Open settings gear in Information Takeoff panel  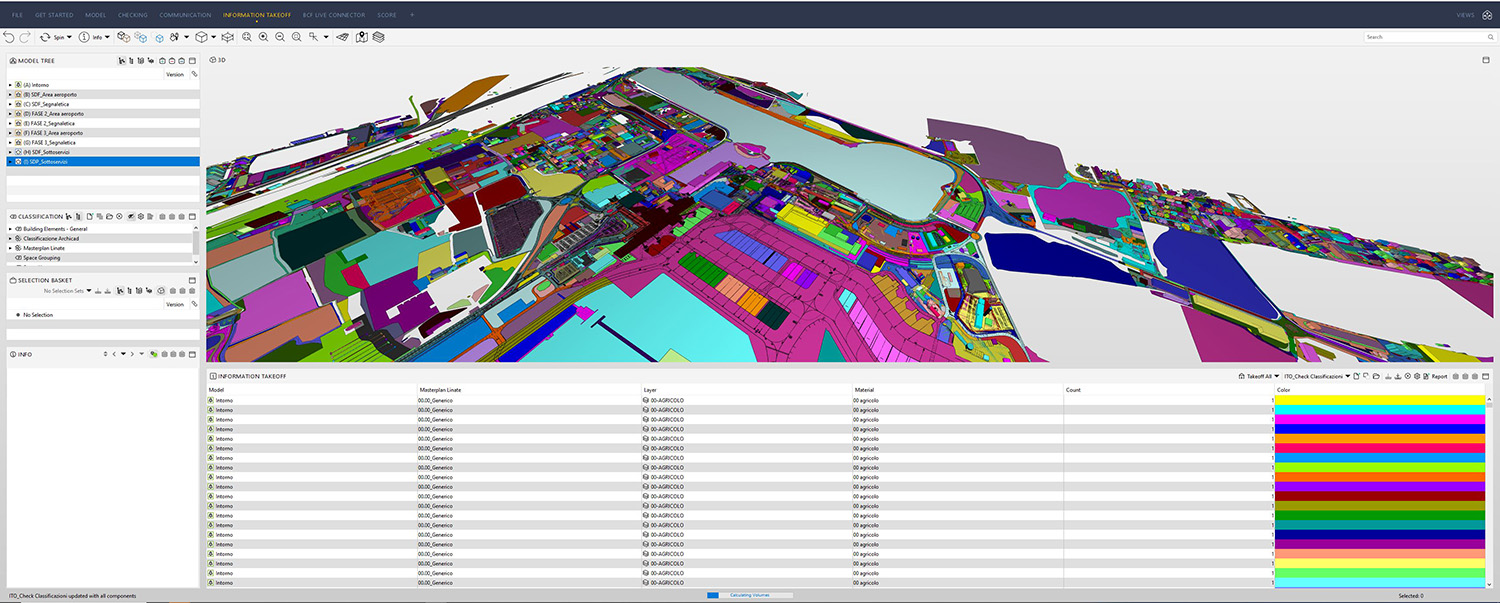[x=1416, y=376]
